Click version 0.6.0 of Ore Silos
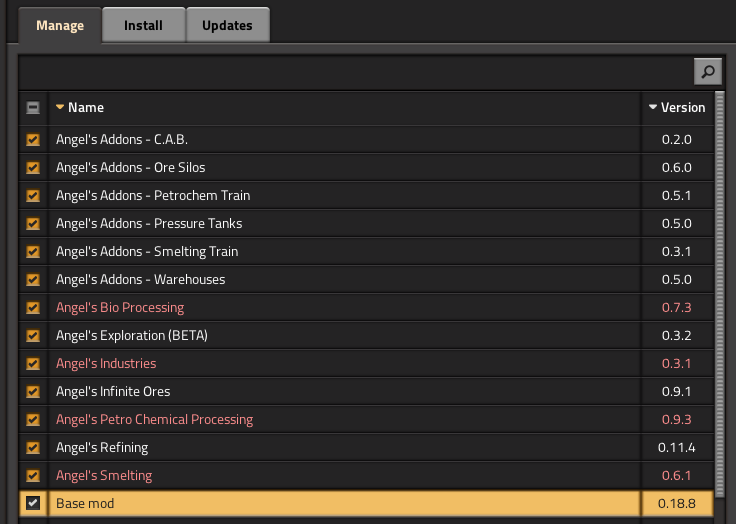The height and width of the screenshot is (524, 736). pyautogui.click(x=676, y=168)
